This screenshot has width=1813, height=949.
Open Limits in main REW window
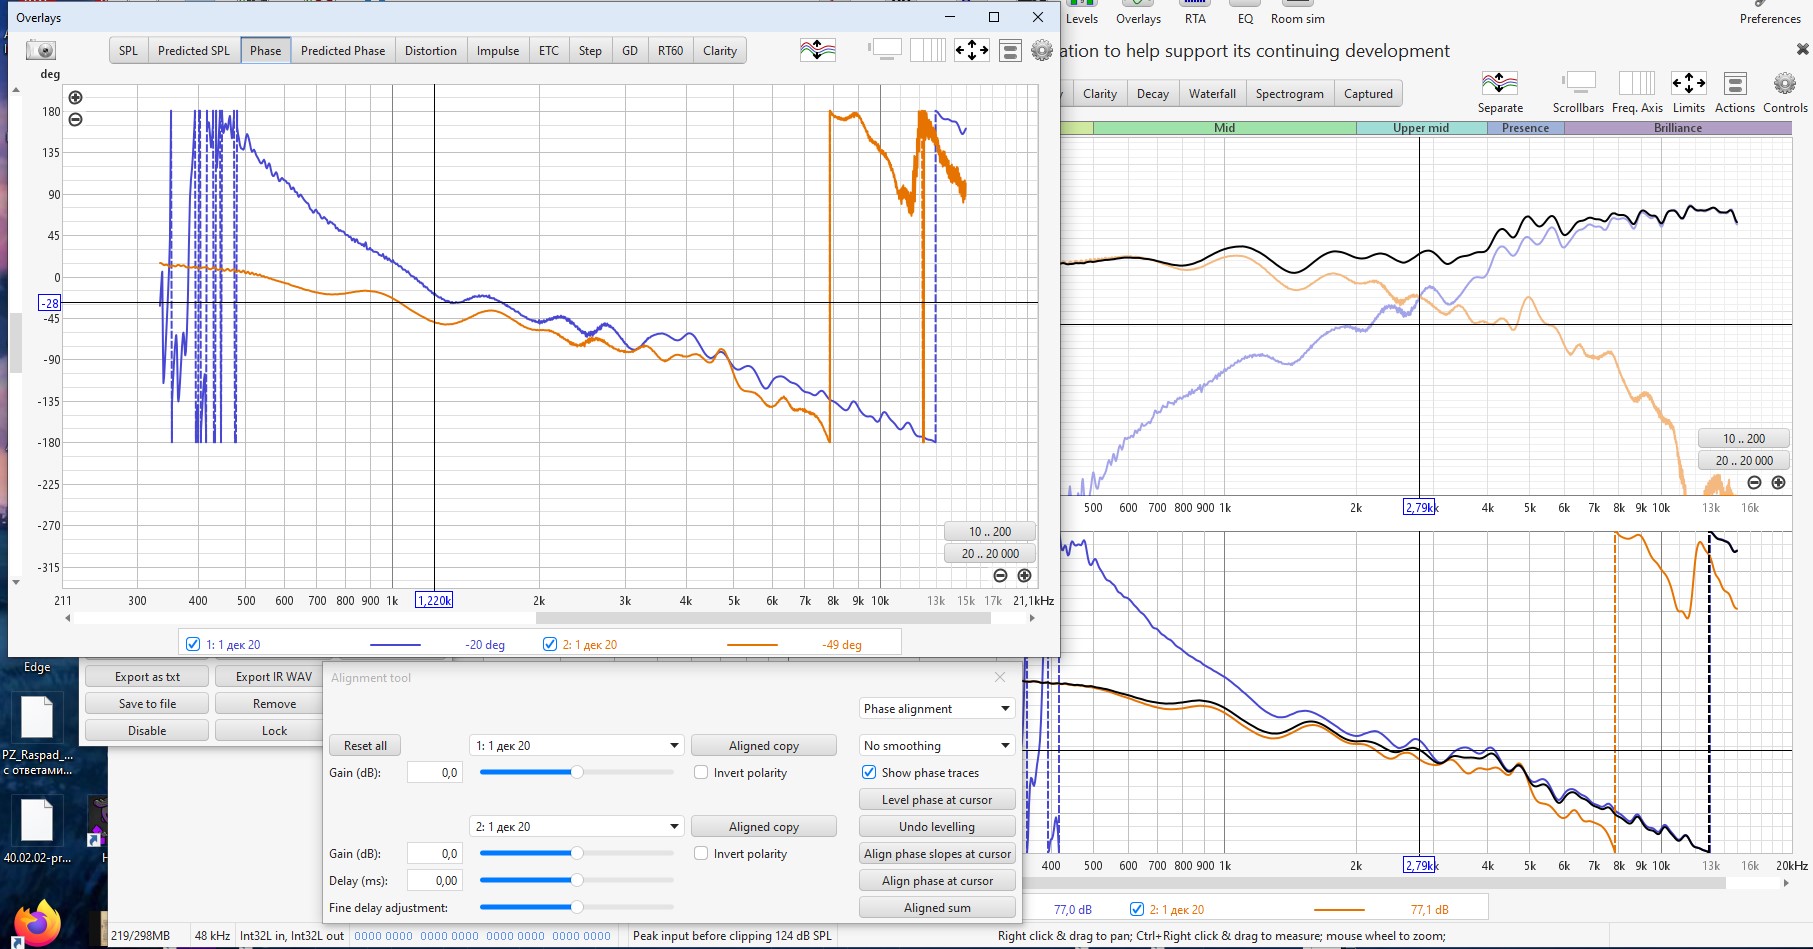coord(1689,91)
